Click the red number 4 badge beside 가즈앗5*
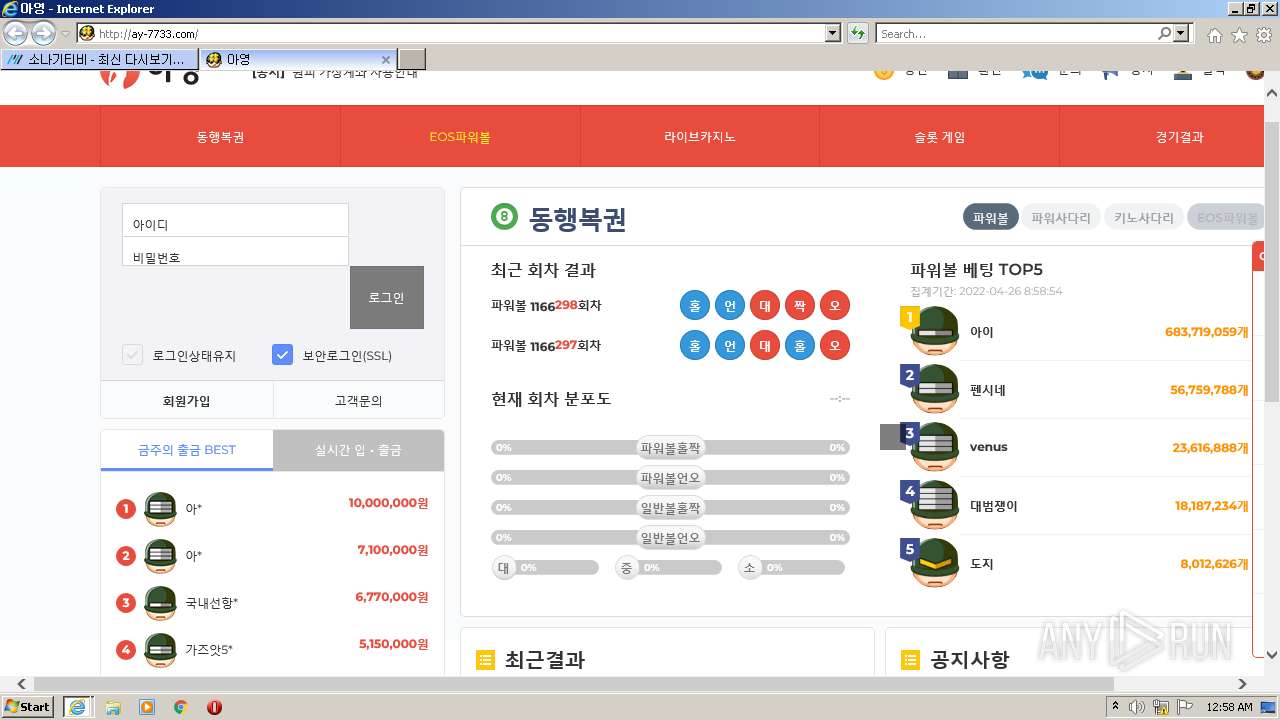1280x720 pixels. coord(125,650)
